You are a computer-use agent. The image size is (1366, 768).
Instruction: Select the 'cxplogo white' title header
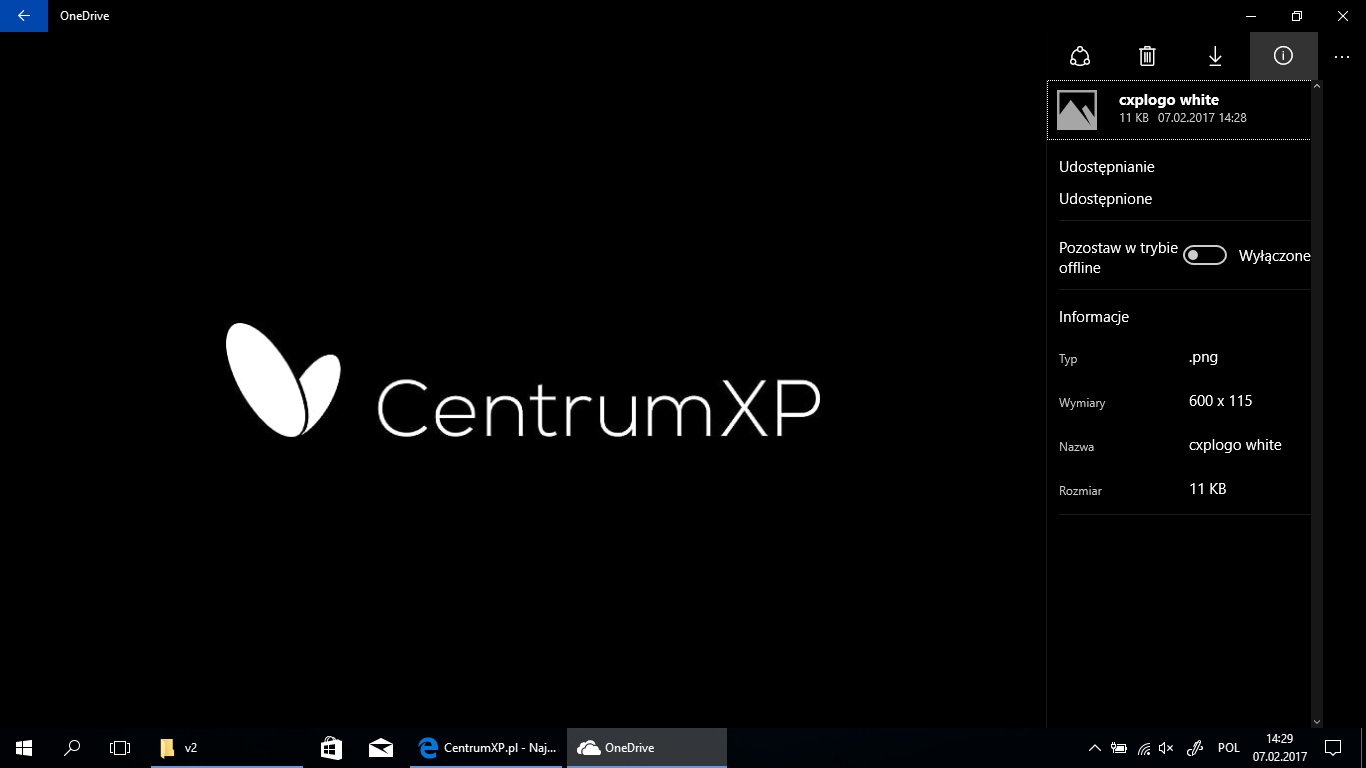pyautogui.click(x=1168, y=100)
